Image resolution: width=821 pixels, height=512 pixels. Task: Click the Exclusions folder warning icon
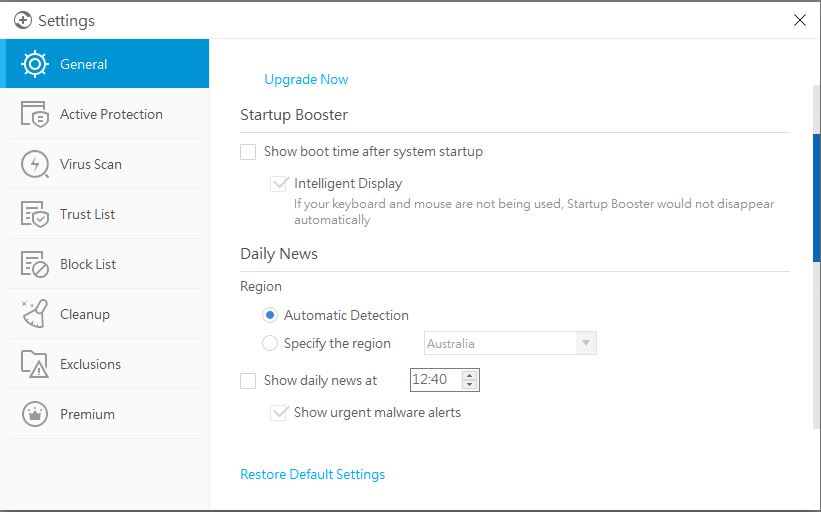pos(35,364)
